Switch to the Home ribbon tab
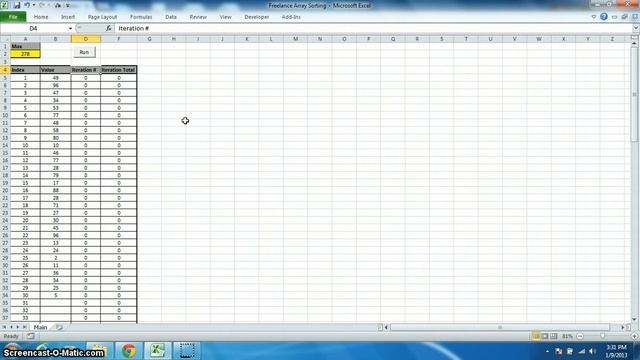This screenshot has height=360, width=640. 41,17
